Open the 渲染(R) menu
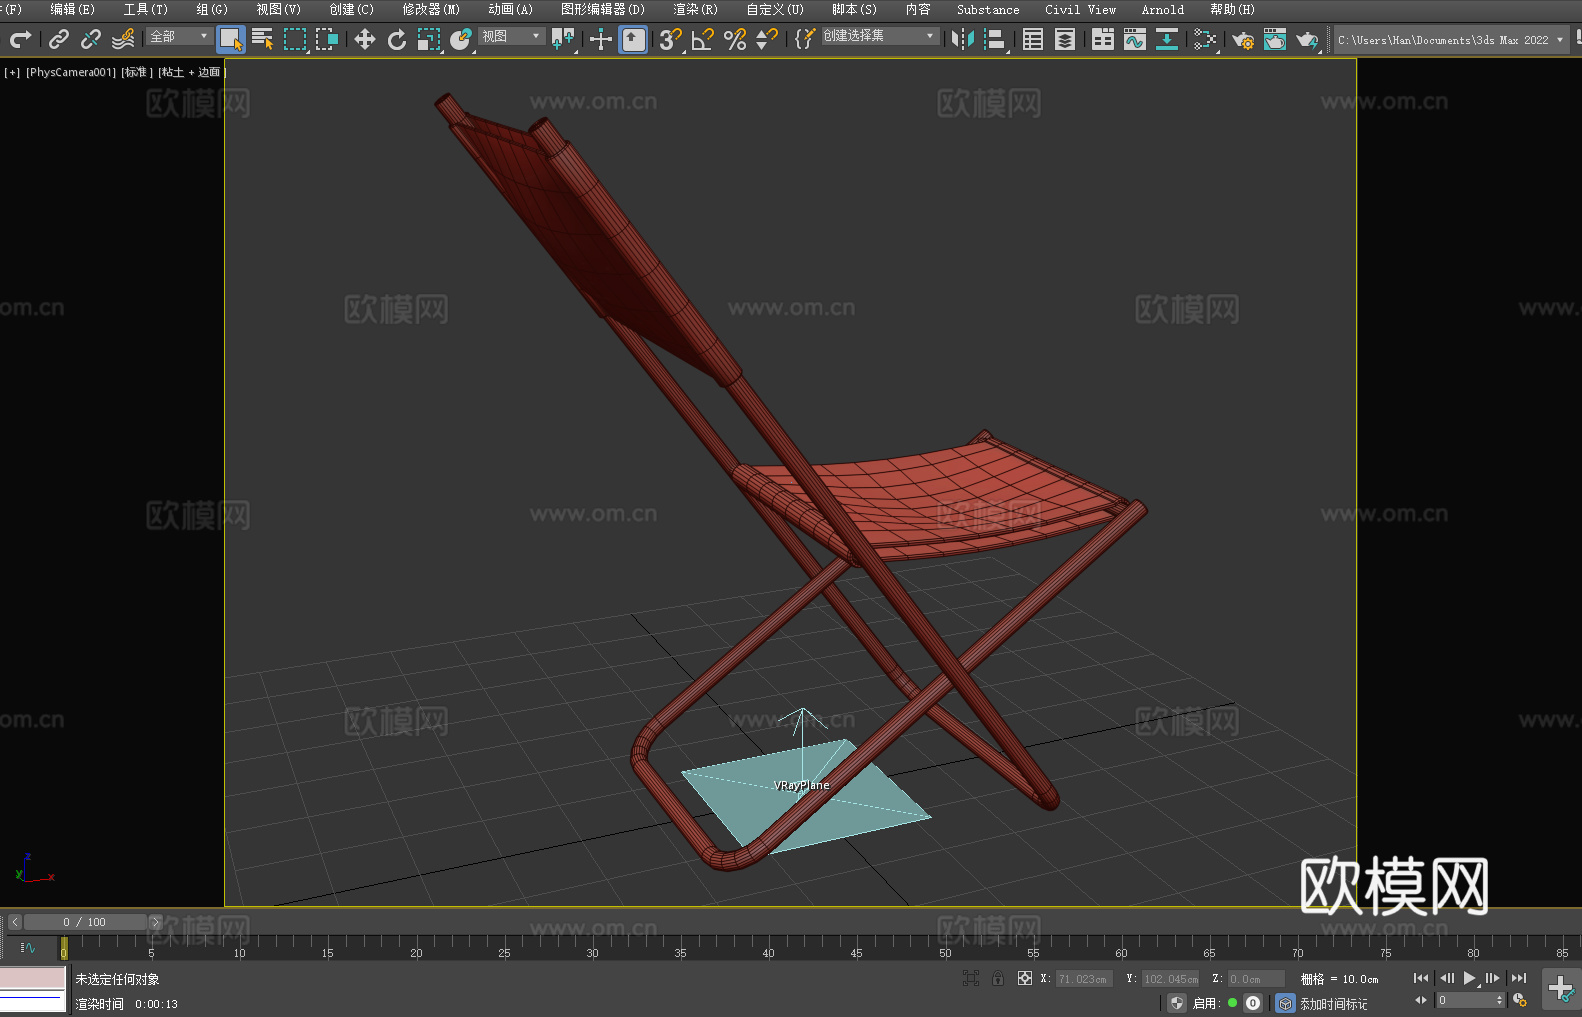This screenshot has width=1582, height=1017. [695, 9]
